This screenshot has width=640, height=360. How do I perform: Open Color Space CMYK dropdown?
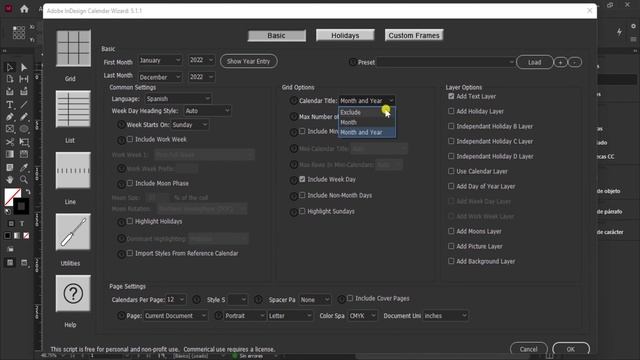362,316
